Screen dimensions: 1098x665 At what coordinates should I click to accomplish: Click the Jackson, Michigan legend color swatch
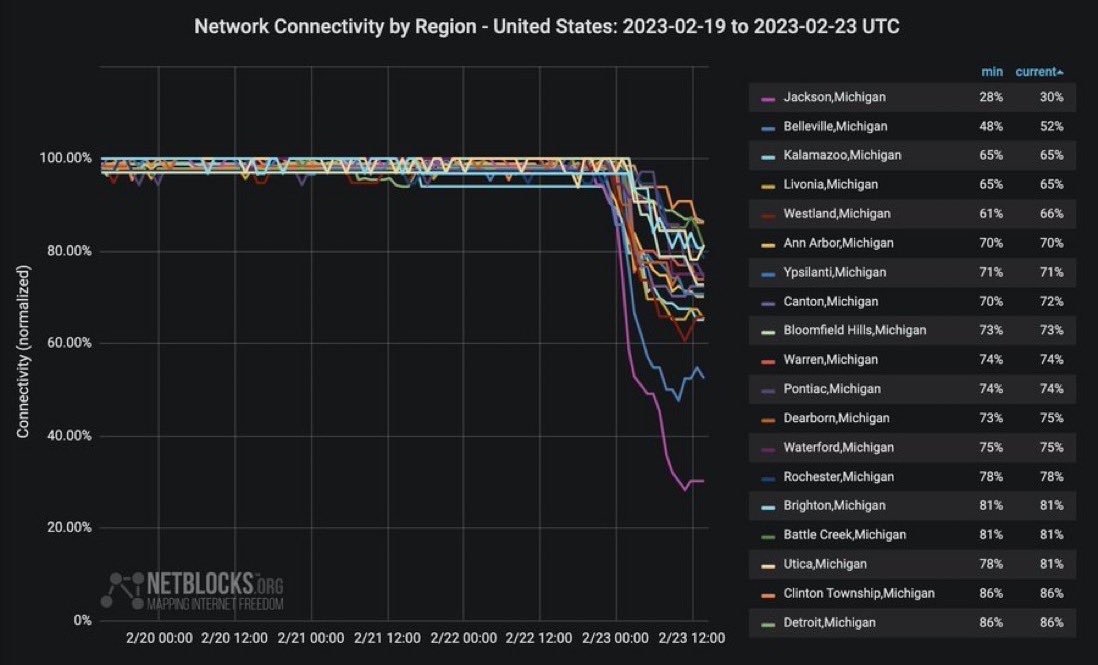click(x=768, y=99)
